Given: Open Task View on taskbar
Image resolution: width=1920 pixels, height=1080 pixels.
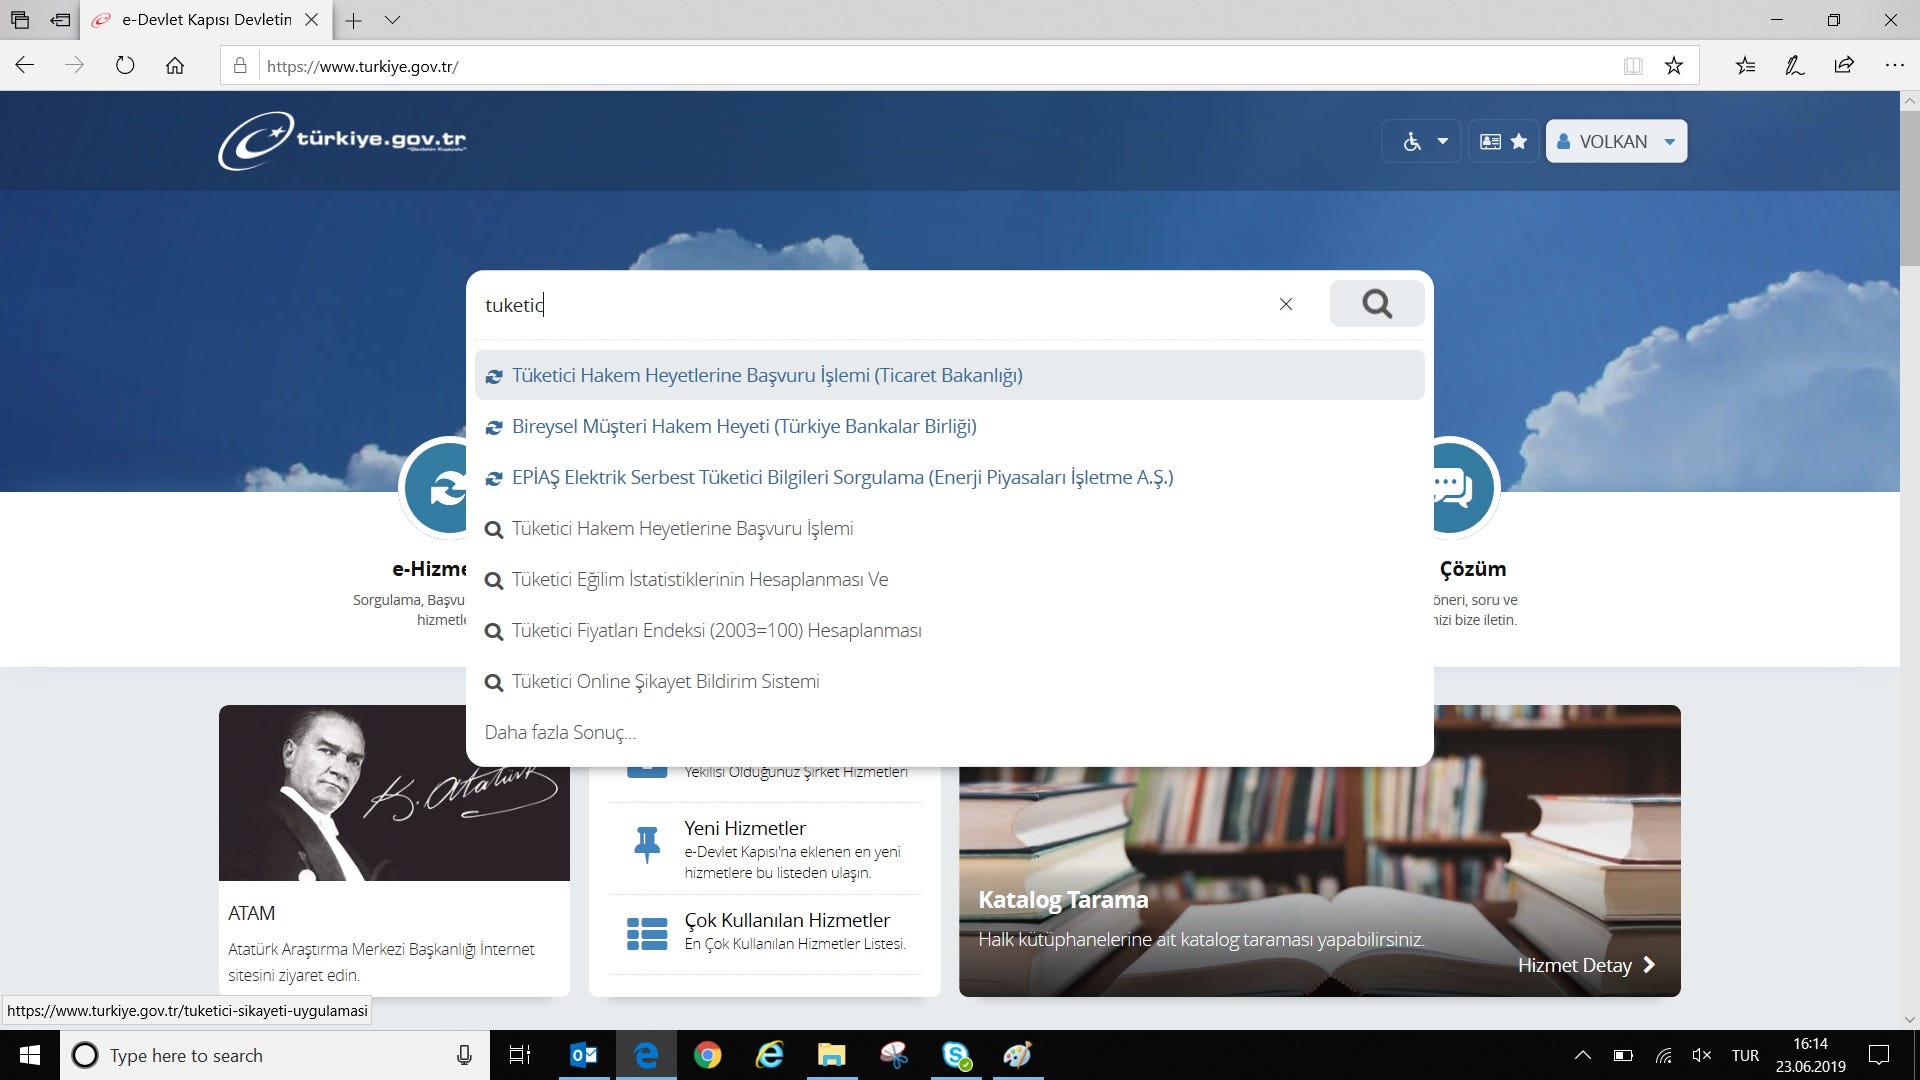Looking at the screenshot, I should click(520, 1055).
